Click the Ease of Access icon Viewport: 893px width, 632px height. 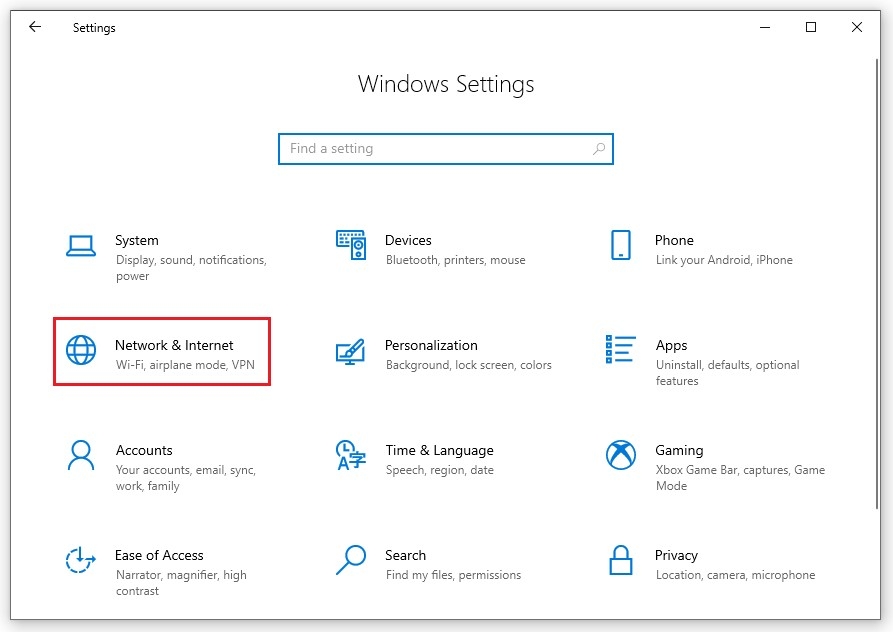tap(80, 560)
